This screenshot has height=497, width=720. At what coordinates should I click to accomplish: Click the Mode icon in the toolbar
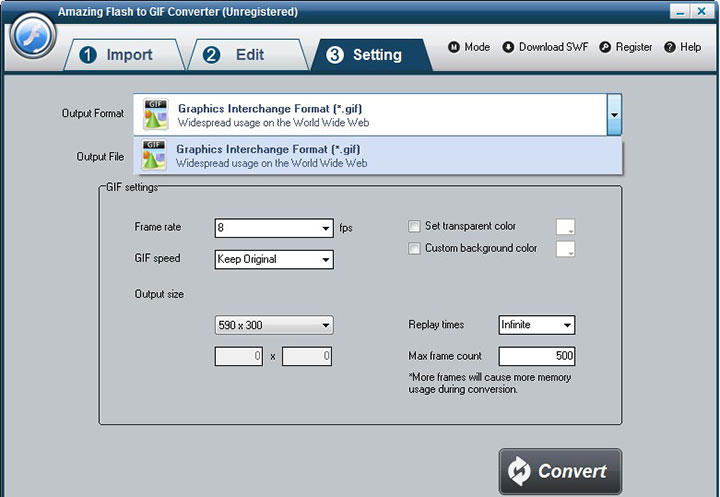tap(454, 47)
